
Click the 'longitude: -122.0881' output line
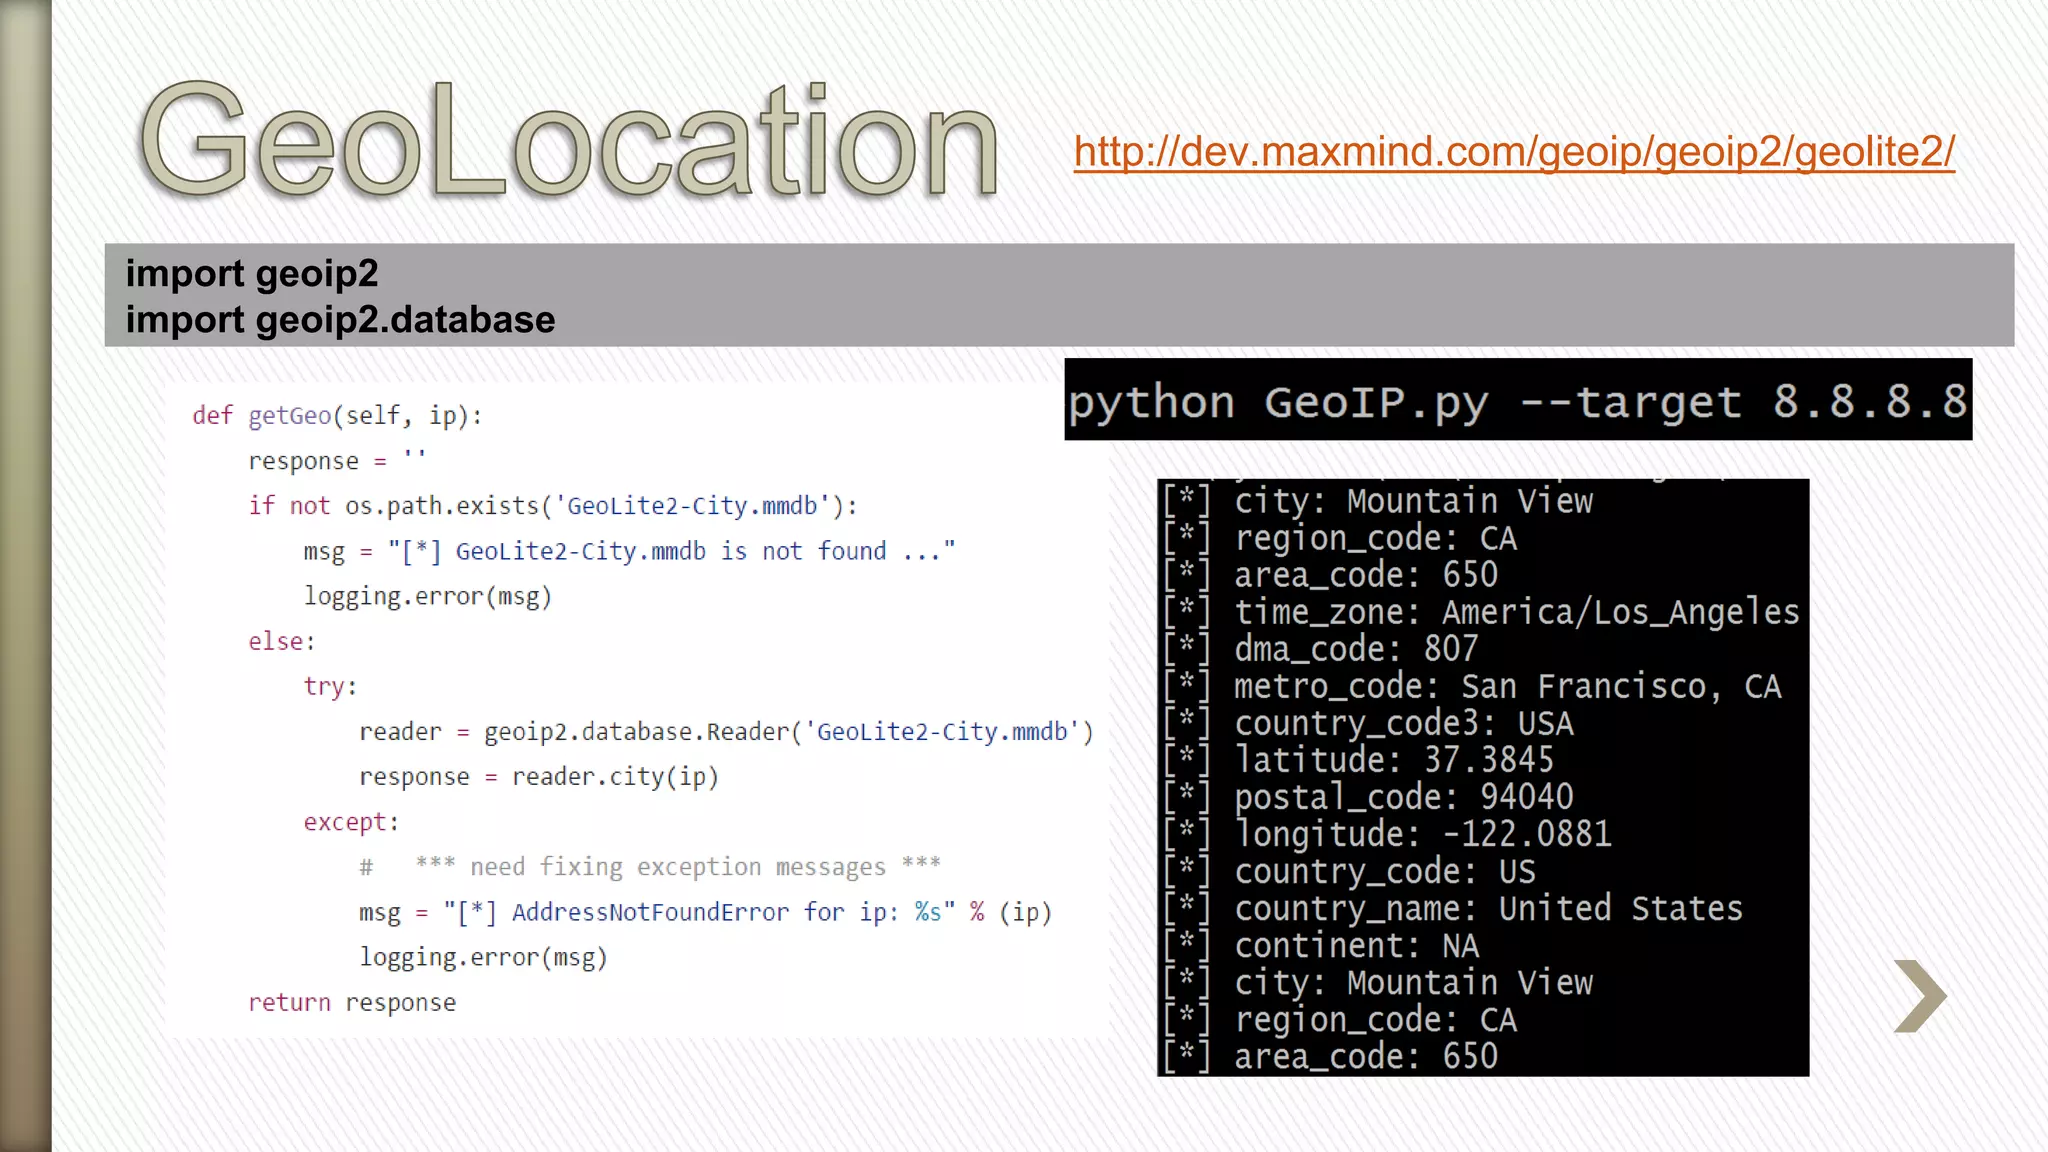tap(1422, 834)
